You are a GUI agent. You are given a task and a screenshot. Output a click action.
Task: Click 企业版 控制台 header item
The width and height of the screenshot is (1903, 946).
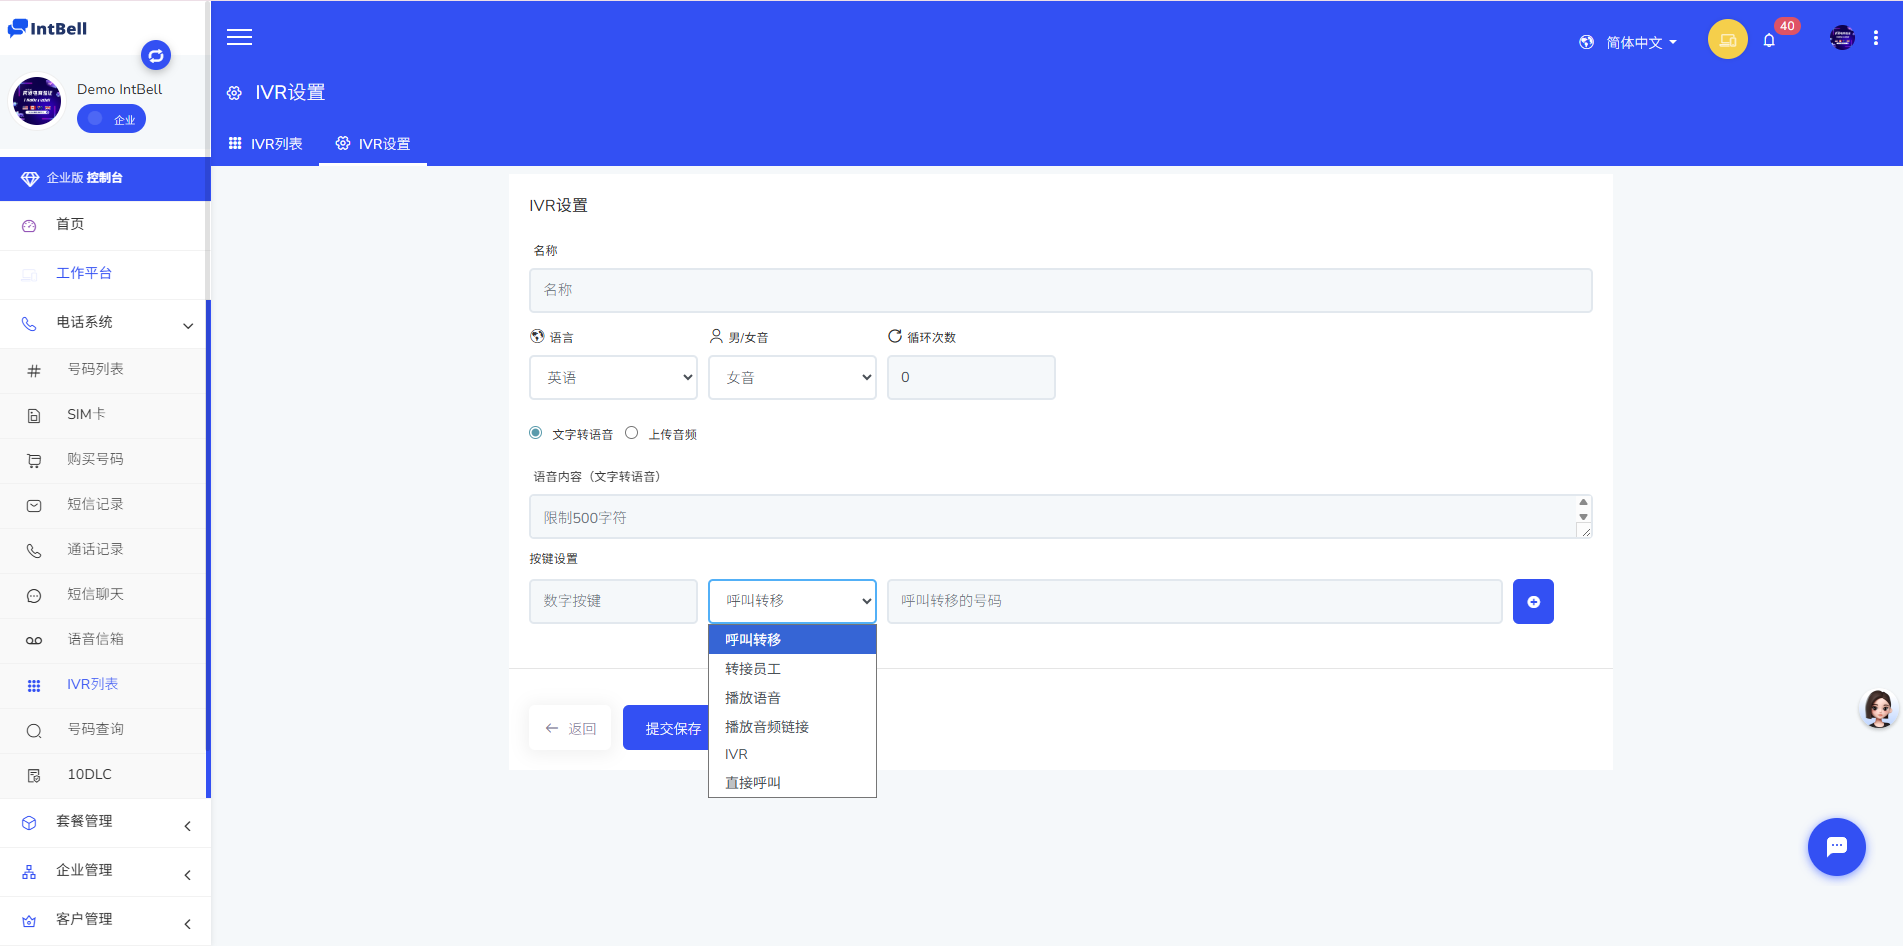[105, 178]
